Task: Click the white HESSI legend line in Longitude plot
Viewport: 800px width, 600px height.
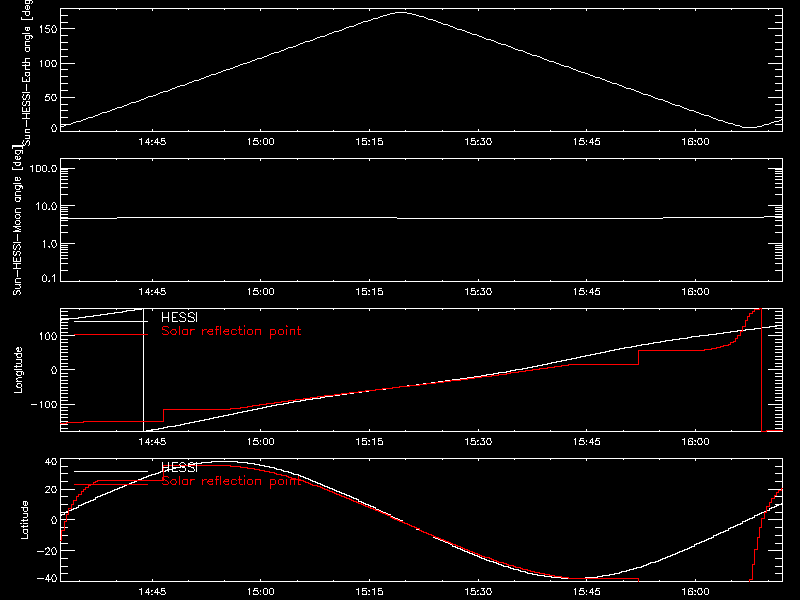Action: point(111,321)
